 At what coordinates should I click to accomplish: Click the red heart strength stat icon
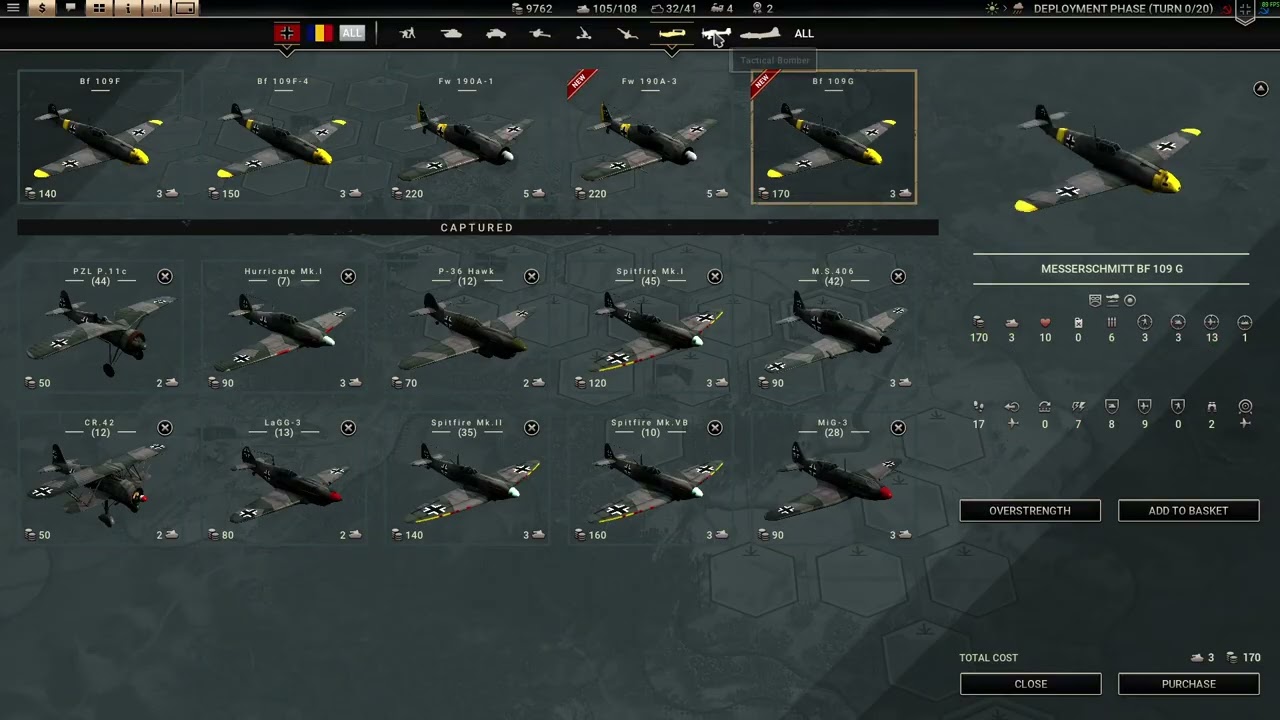pyautogui.click(x=1045, y=323)
